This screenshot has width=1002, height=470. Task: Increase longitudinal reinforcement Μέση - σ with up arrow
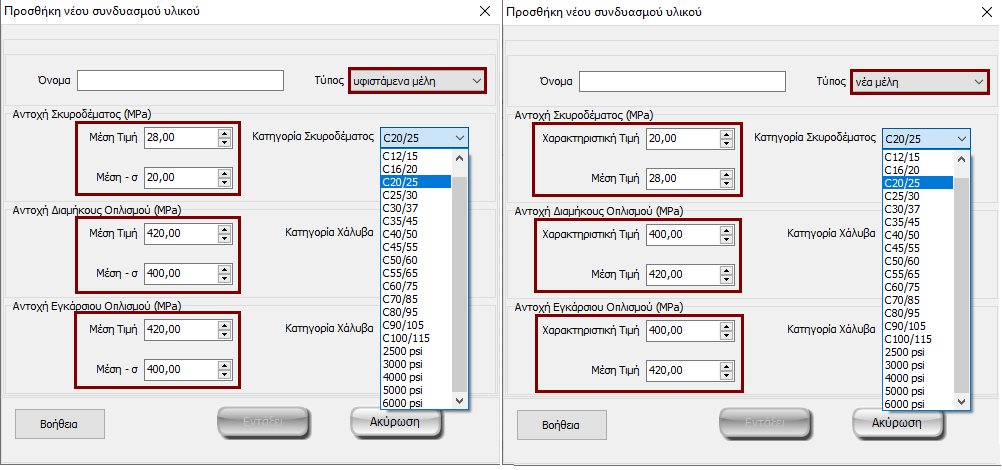click(x=224, y=268)
